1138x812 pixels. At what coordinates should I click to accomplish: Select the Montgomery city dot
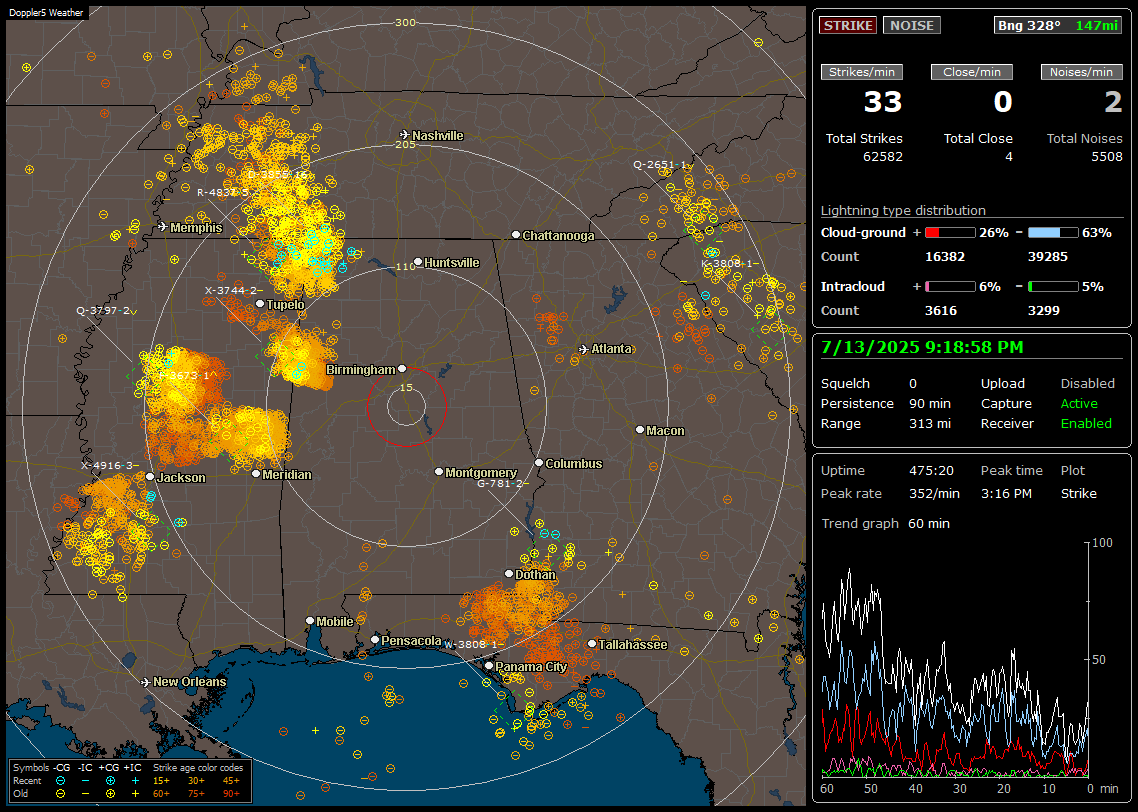pyautogui.click(x=438, y=472)
